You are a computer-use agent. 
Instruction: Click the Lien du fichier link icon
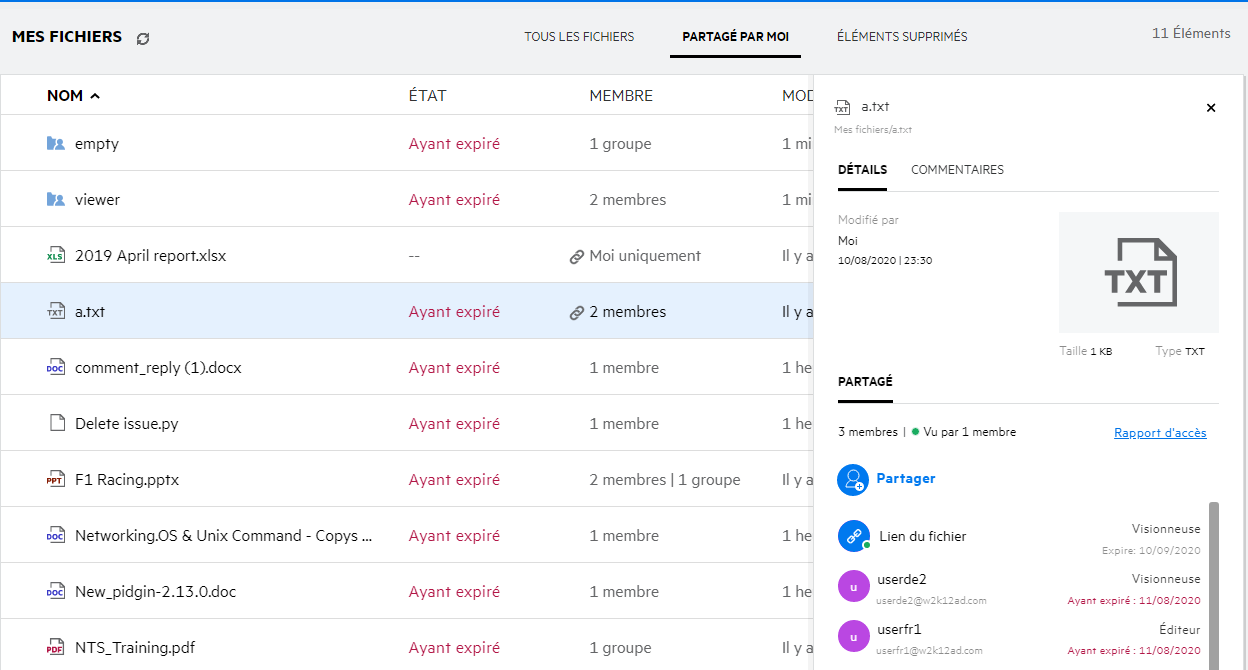pos(853,536)
